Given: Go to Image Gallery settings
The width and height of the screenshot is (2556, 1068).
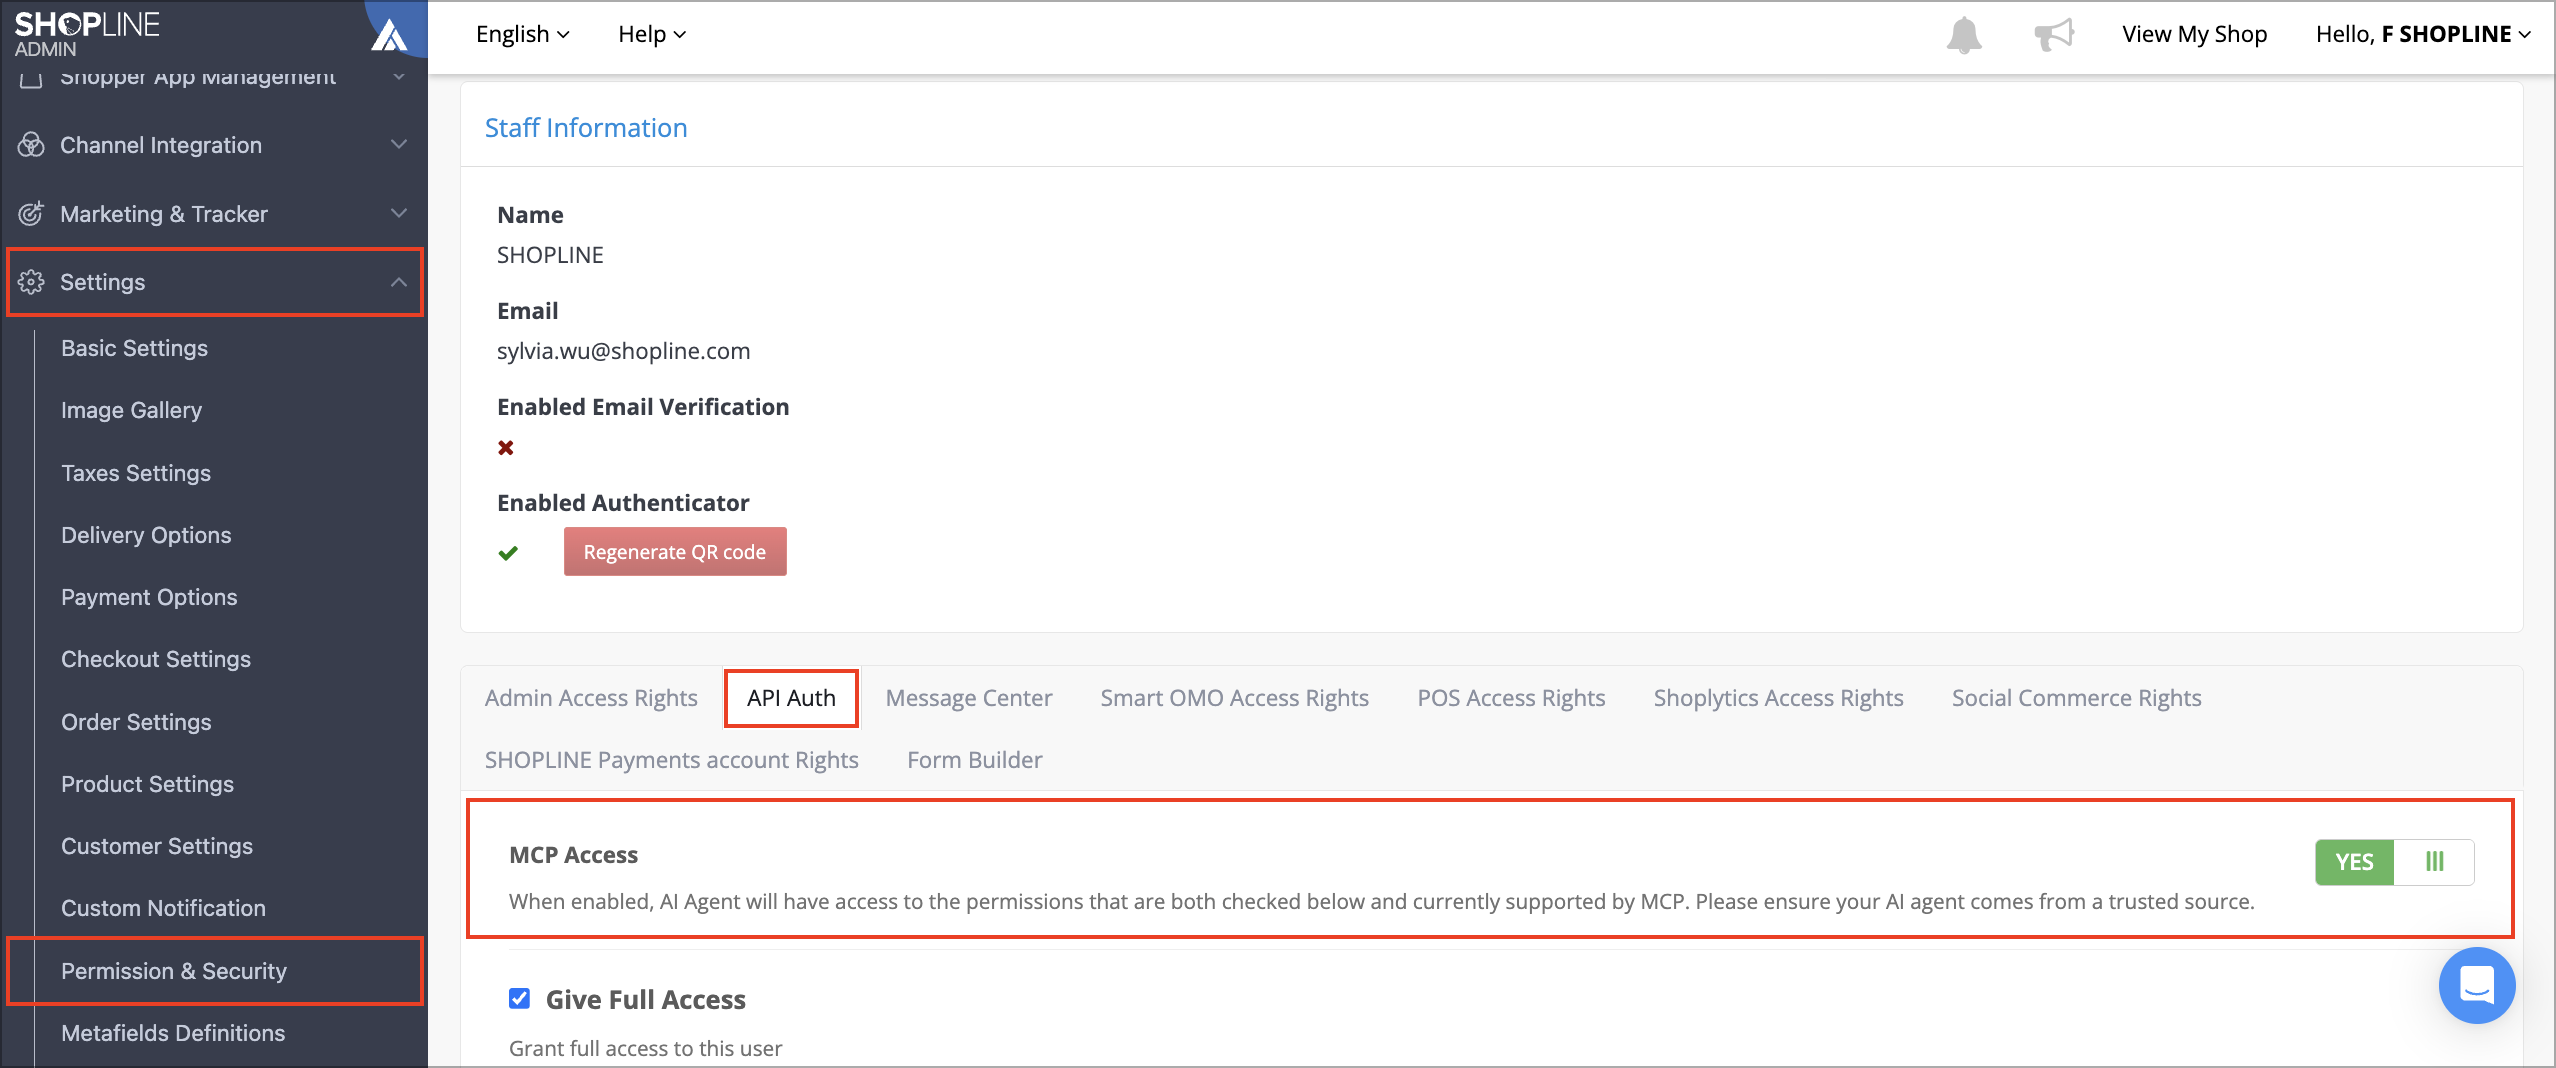Looking at the screenshot, I should click(x=131, y=410).
